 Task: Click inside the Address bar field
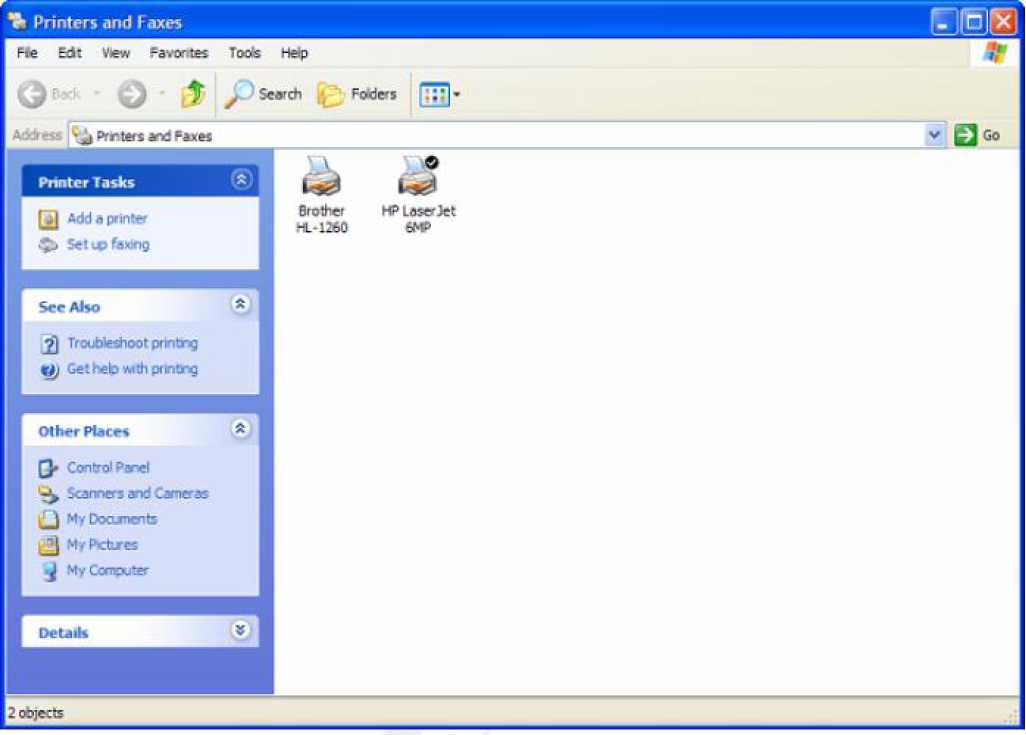pyautogui.click(x=500, y=135)
